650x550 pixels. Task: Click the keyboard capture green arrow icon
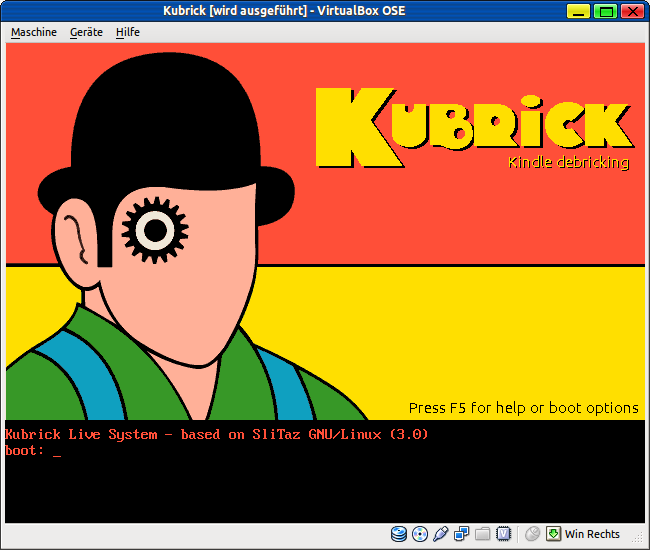click(553, 534)
